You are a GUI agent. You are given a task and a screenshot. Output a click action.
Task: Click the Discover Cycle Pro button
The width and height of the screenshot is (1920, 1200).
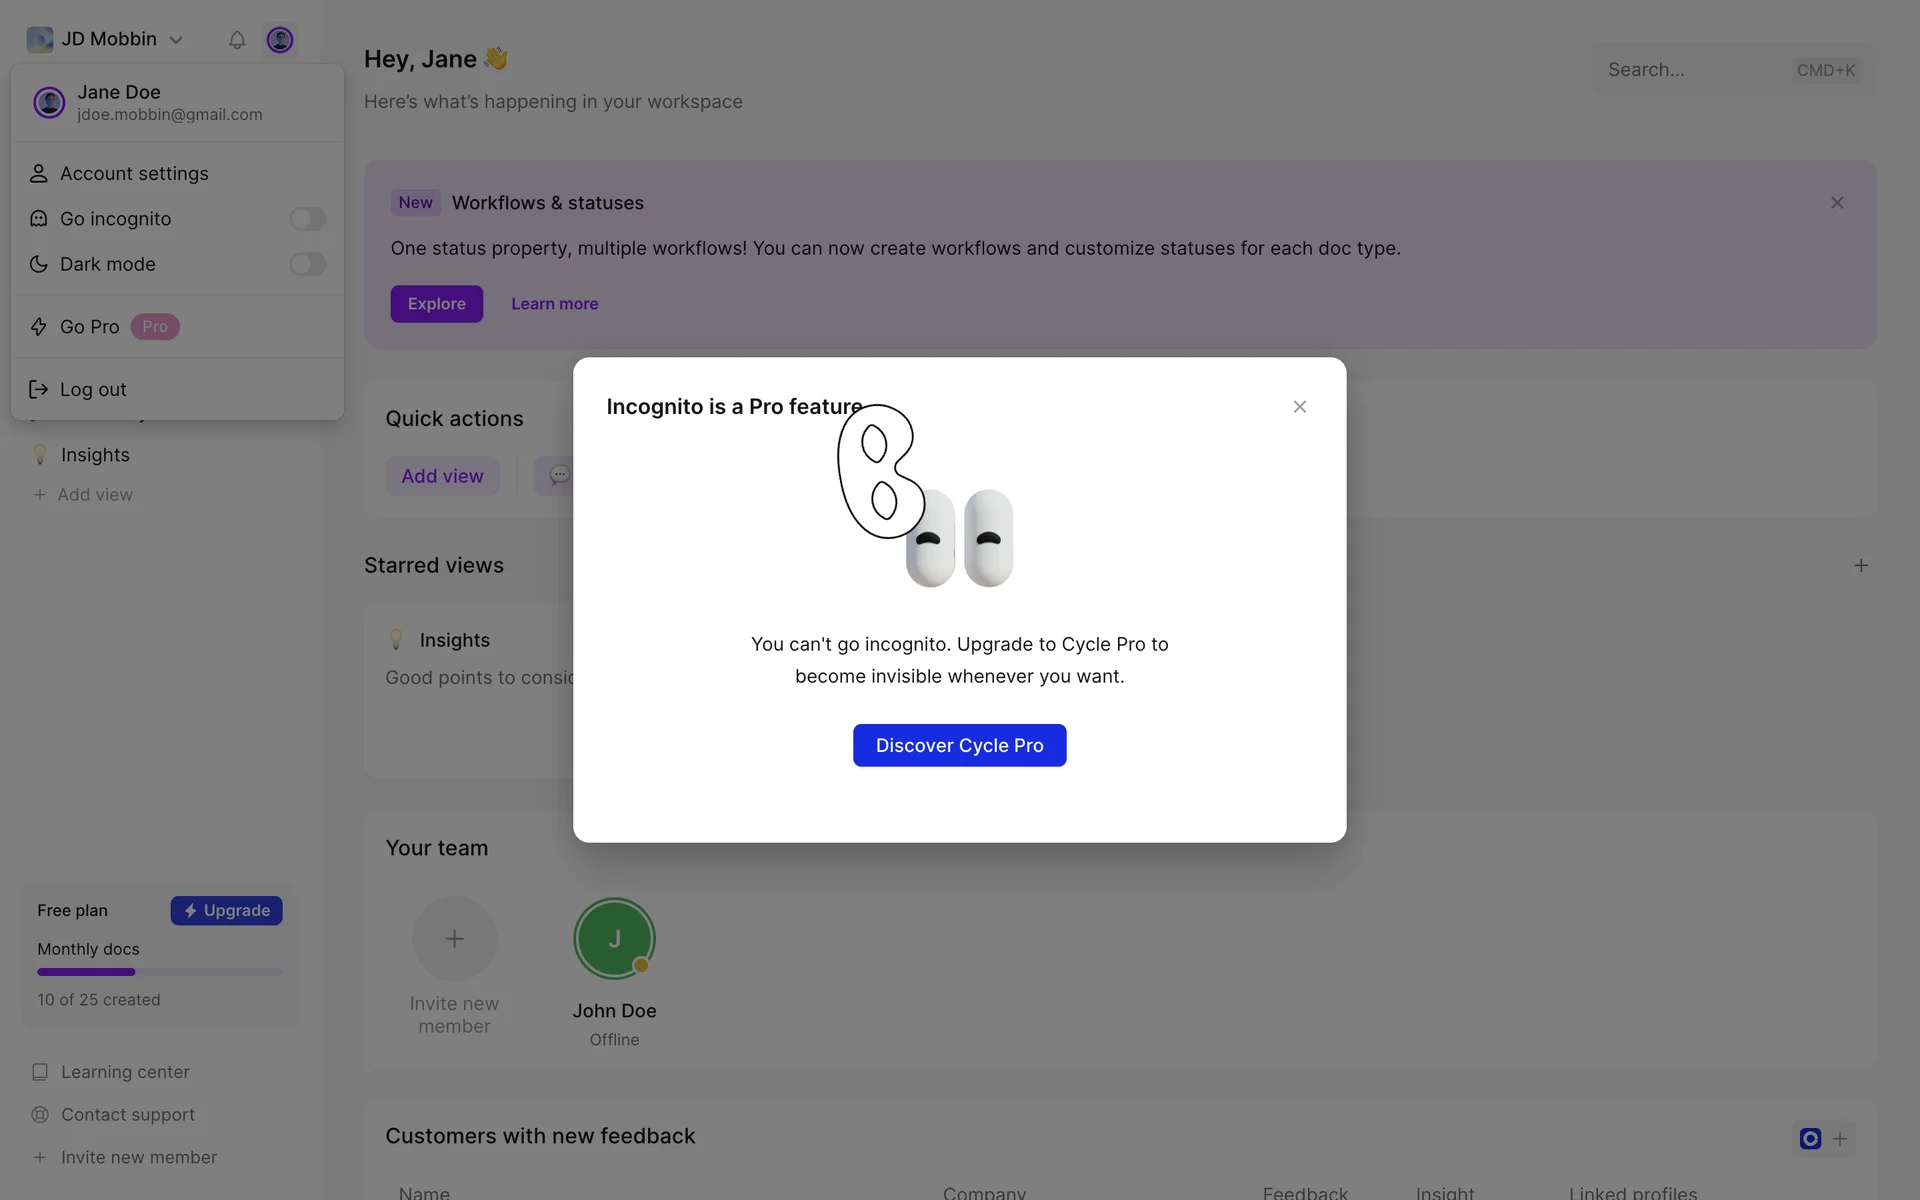click(x=959, y=746)
